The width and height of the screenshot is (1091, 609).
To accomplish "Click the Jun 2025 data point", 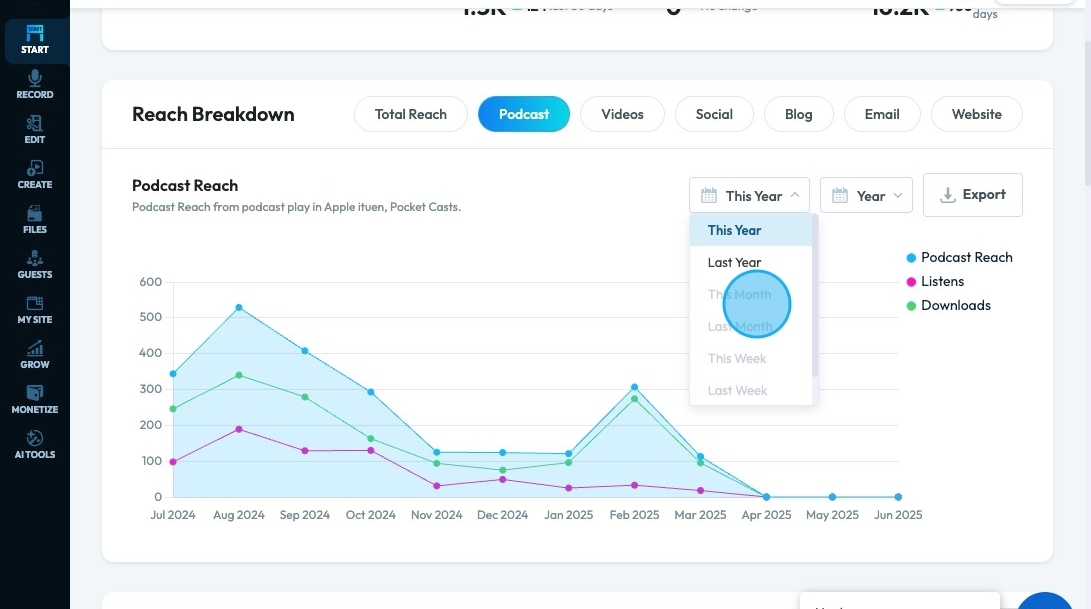I will (x=898, y=497).
